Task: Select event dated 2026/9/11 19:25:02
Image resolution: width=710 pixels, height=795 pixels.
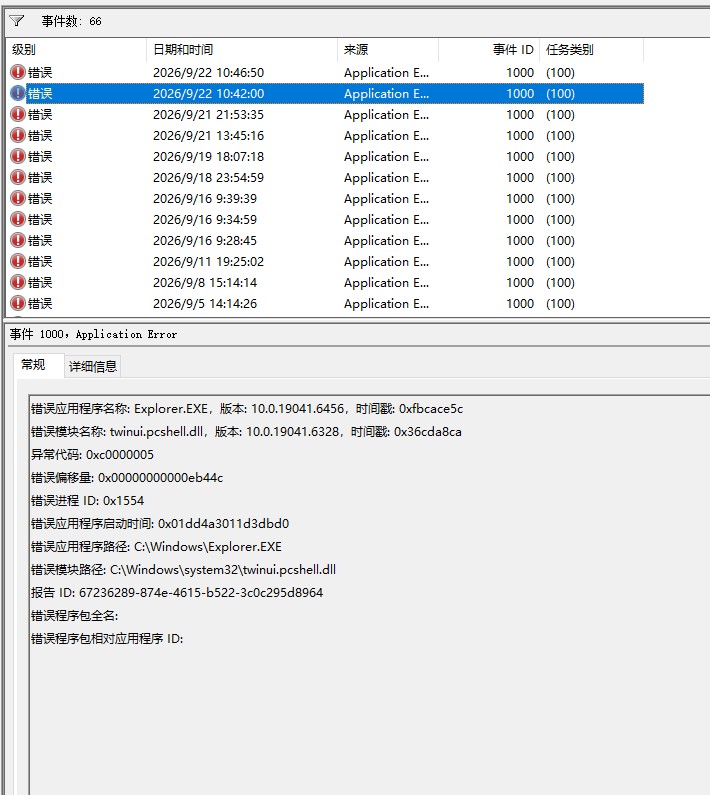Action: pos(325,262)
